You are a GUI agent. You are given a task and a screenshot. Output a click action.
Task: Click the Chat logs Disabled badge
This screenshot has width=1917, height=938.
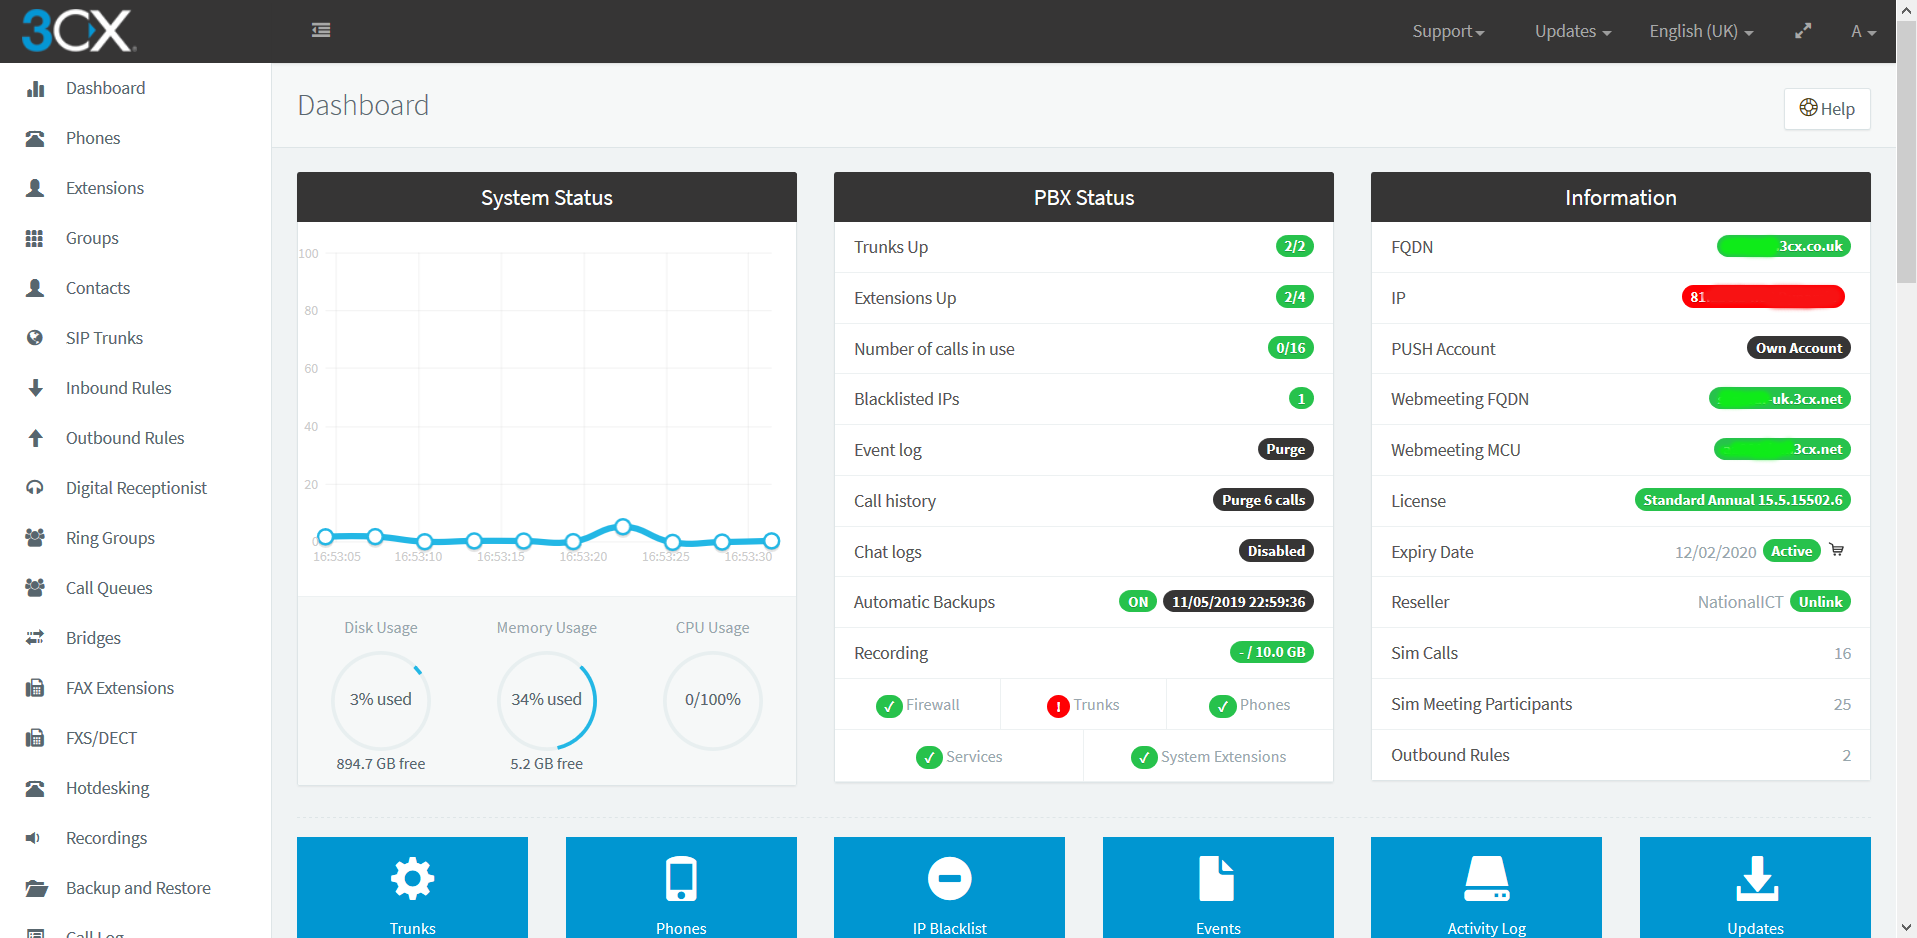1276,551
